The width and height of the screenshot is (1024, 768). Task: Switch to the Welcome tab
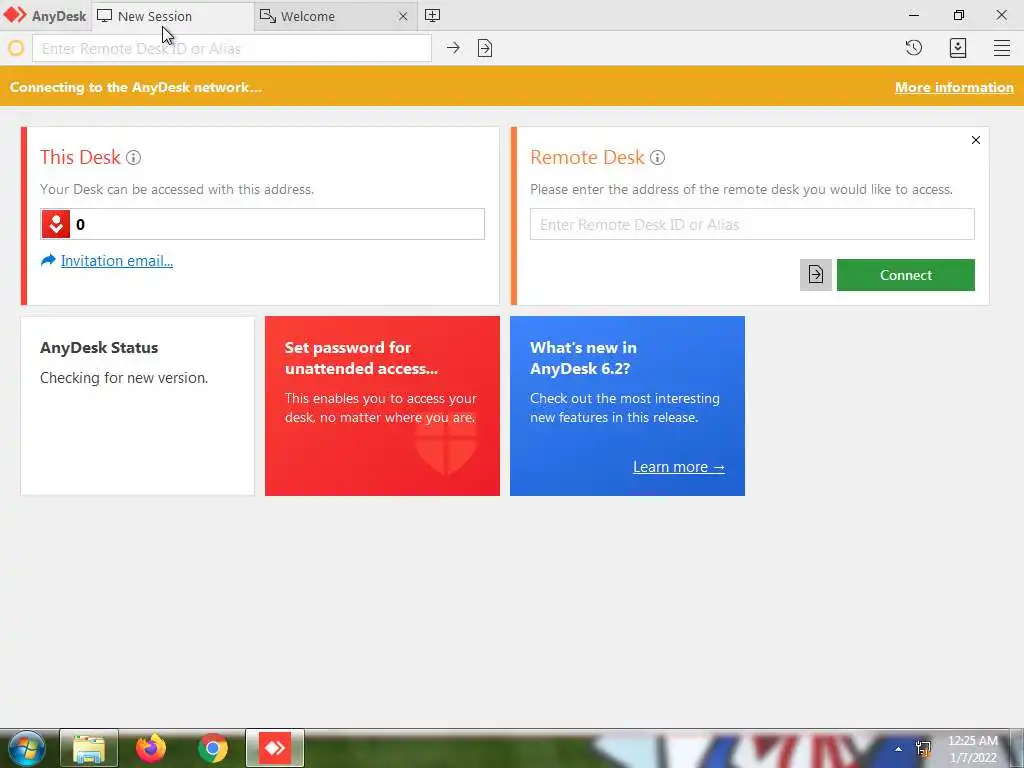click(x=336, y=16)
